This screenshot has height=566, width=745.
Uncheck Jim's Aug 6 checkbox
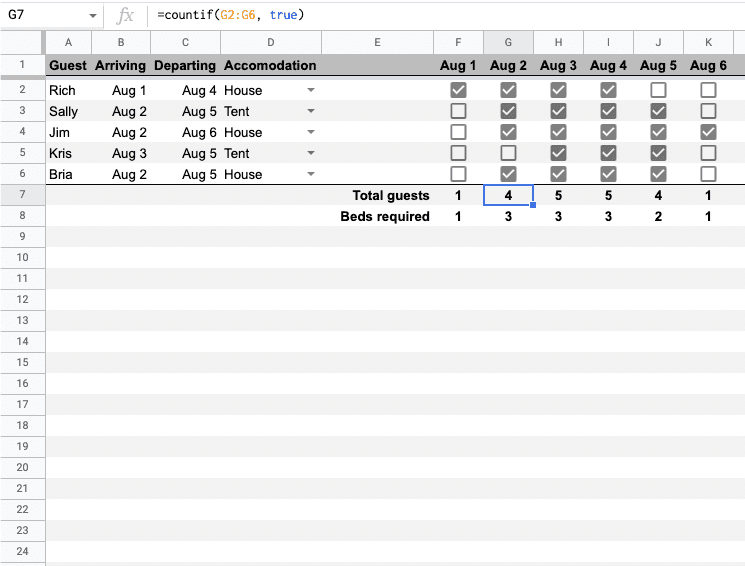[708, 132]
